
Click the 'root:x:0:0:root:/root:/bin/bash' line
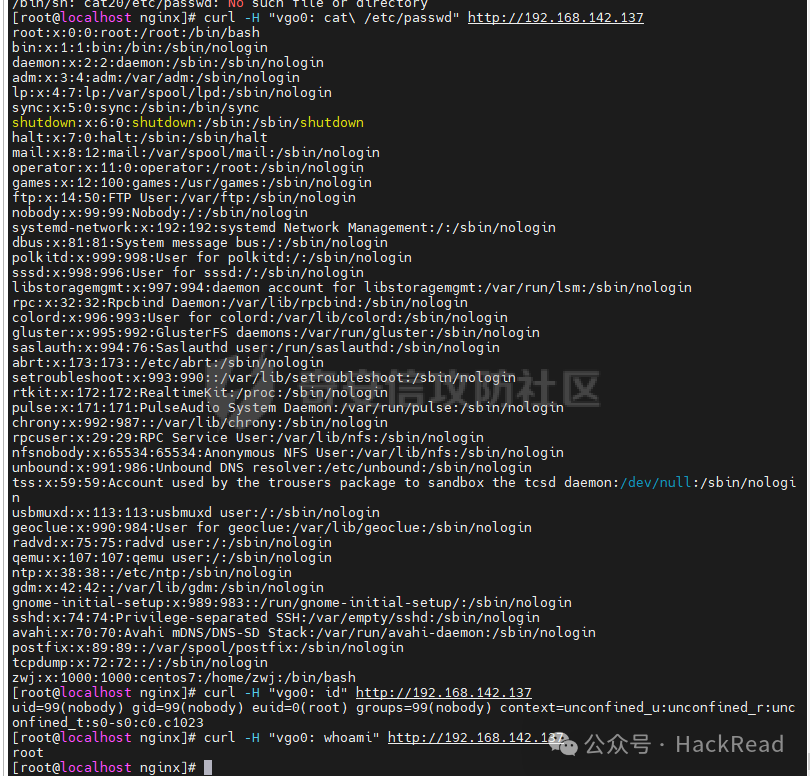[x=136, y=33]
